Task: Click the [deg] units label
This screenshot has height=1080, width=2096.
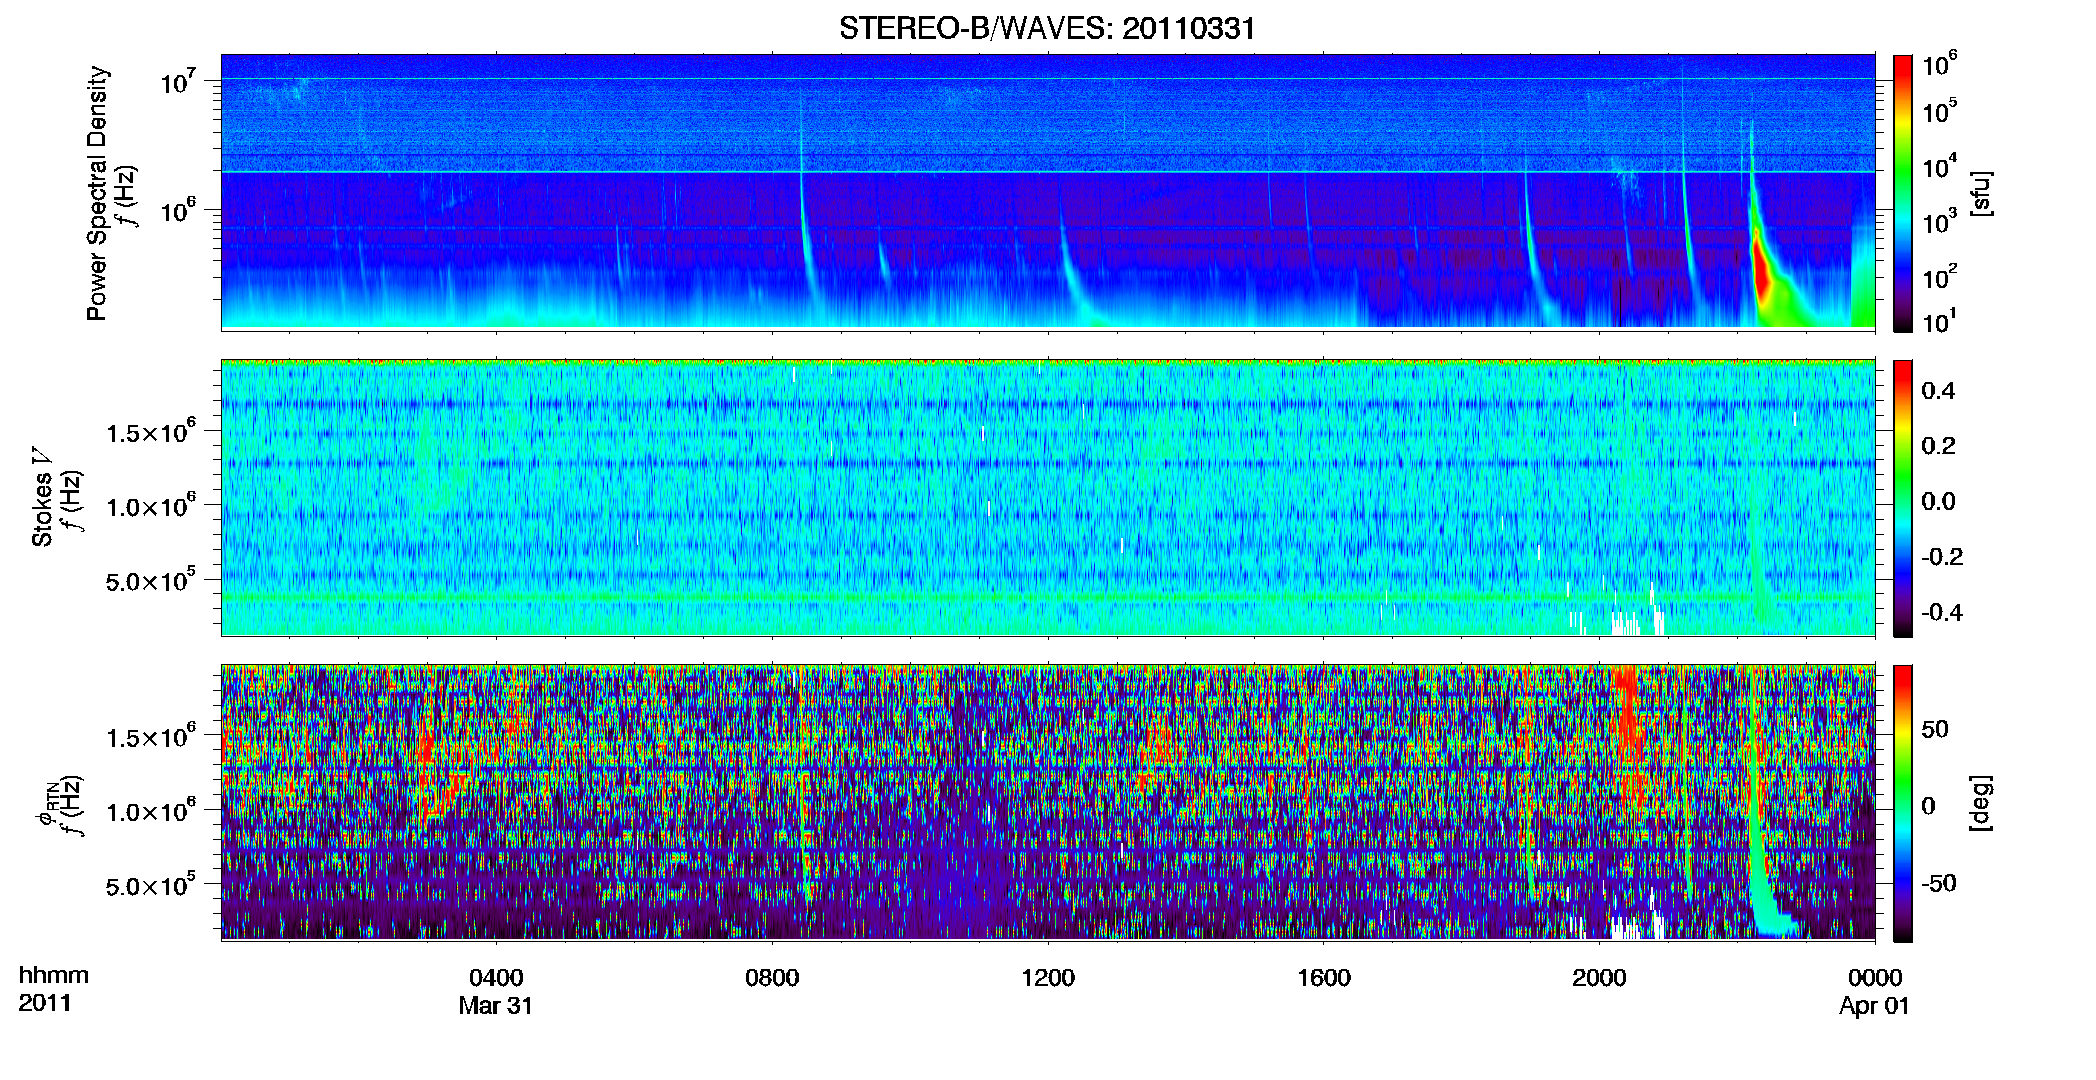Action: tap(1980, 803)
